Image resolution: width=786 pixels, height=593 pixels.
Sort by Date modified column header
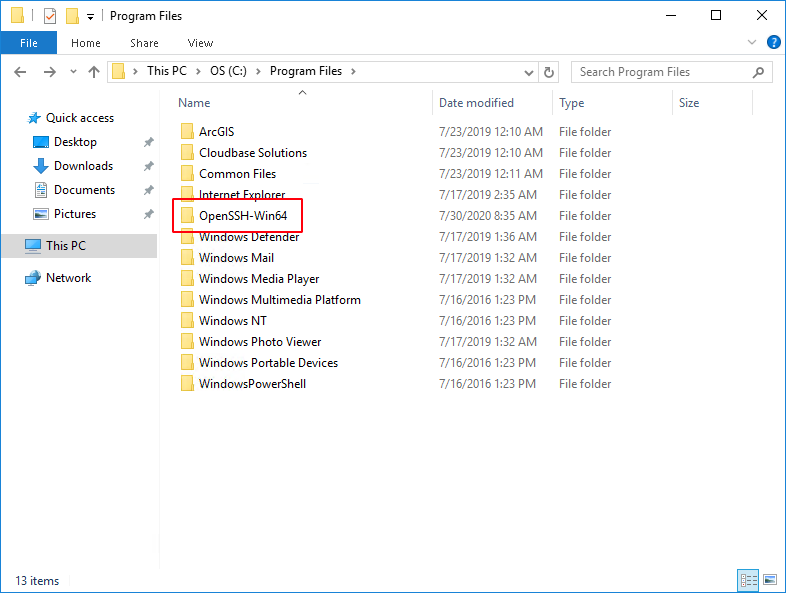click(x=476, y=103)
